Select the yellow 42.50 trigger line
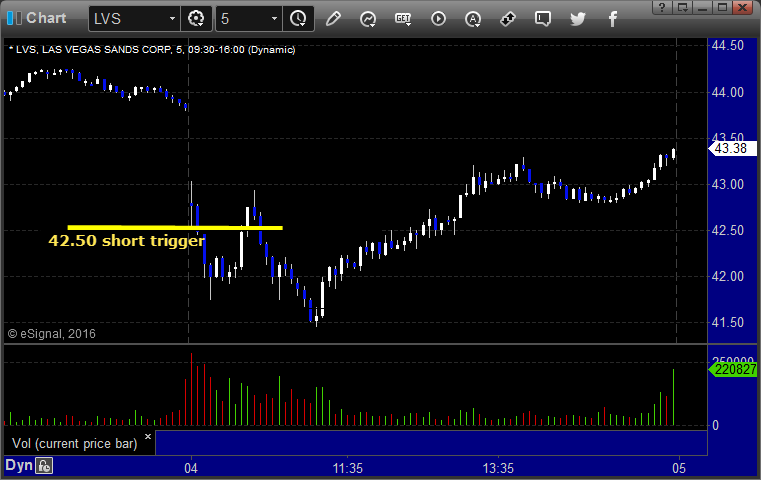Screen dimensions: 761x480 (x=175, y=227)
